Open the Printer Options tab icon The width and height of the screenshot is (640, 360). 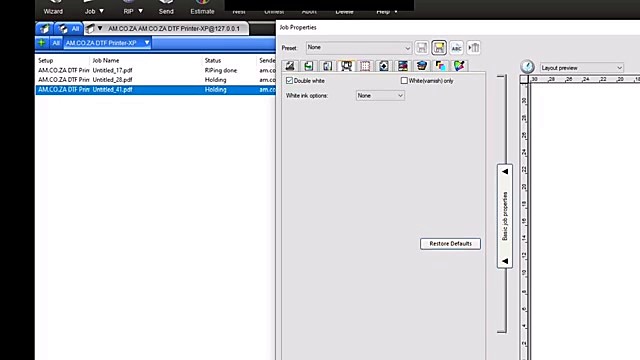[x=346, y=66]
